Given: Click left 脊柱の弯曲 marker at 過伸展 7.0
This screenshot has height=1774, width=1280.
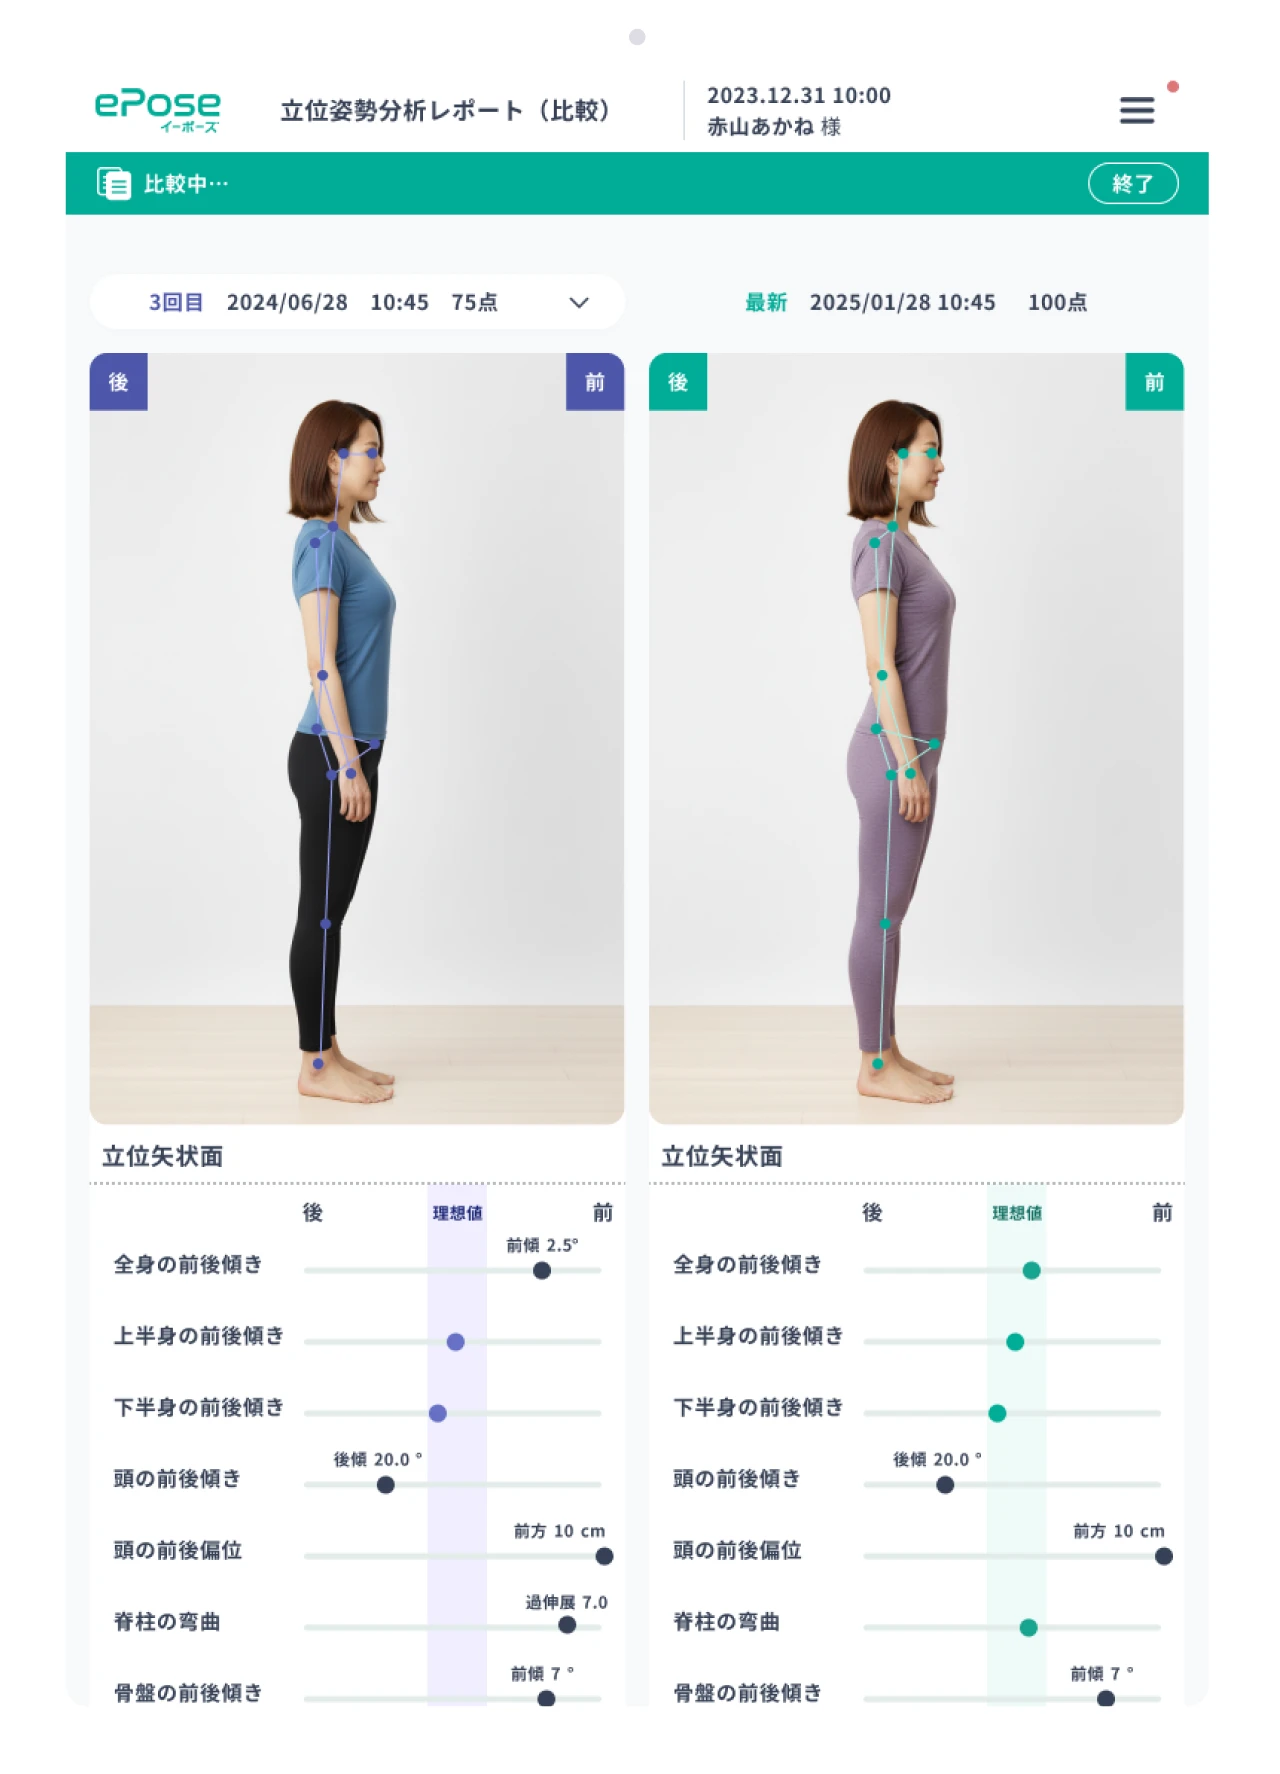Looking at the screenshot, I should point(567,1625).
